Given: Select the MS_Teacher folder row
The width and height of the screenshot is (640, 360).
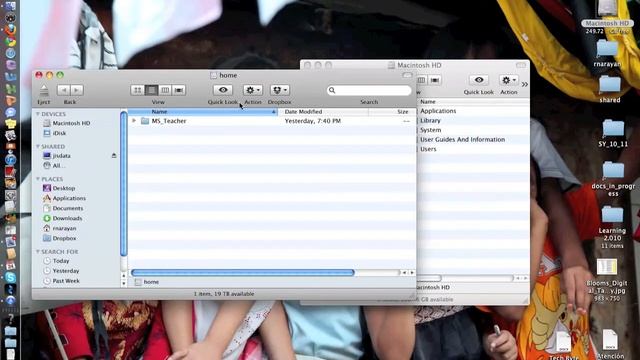Looking at the screenshot, I should point(272,121).
